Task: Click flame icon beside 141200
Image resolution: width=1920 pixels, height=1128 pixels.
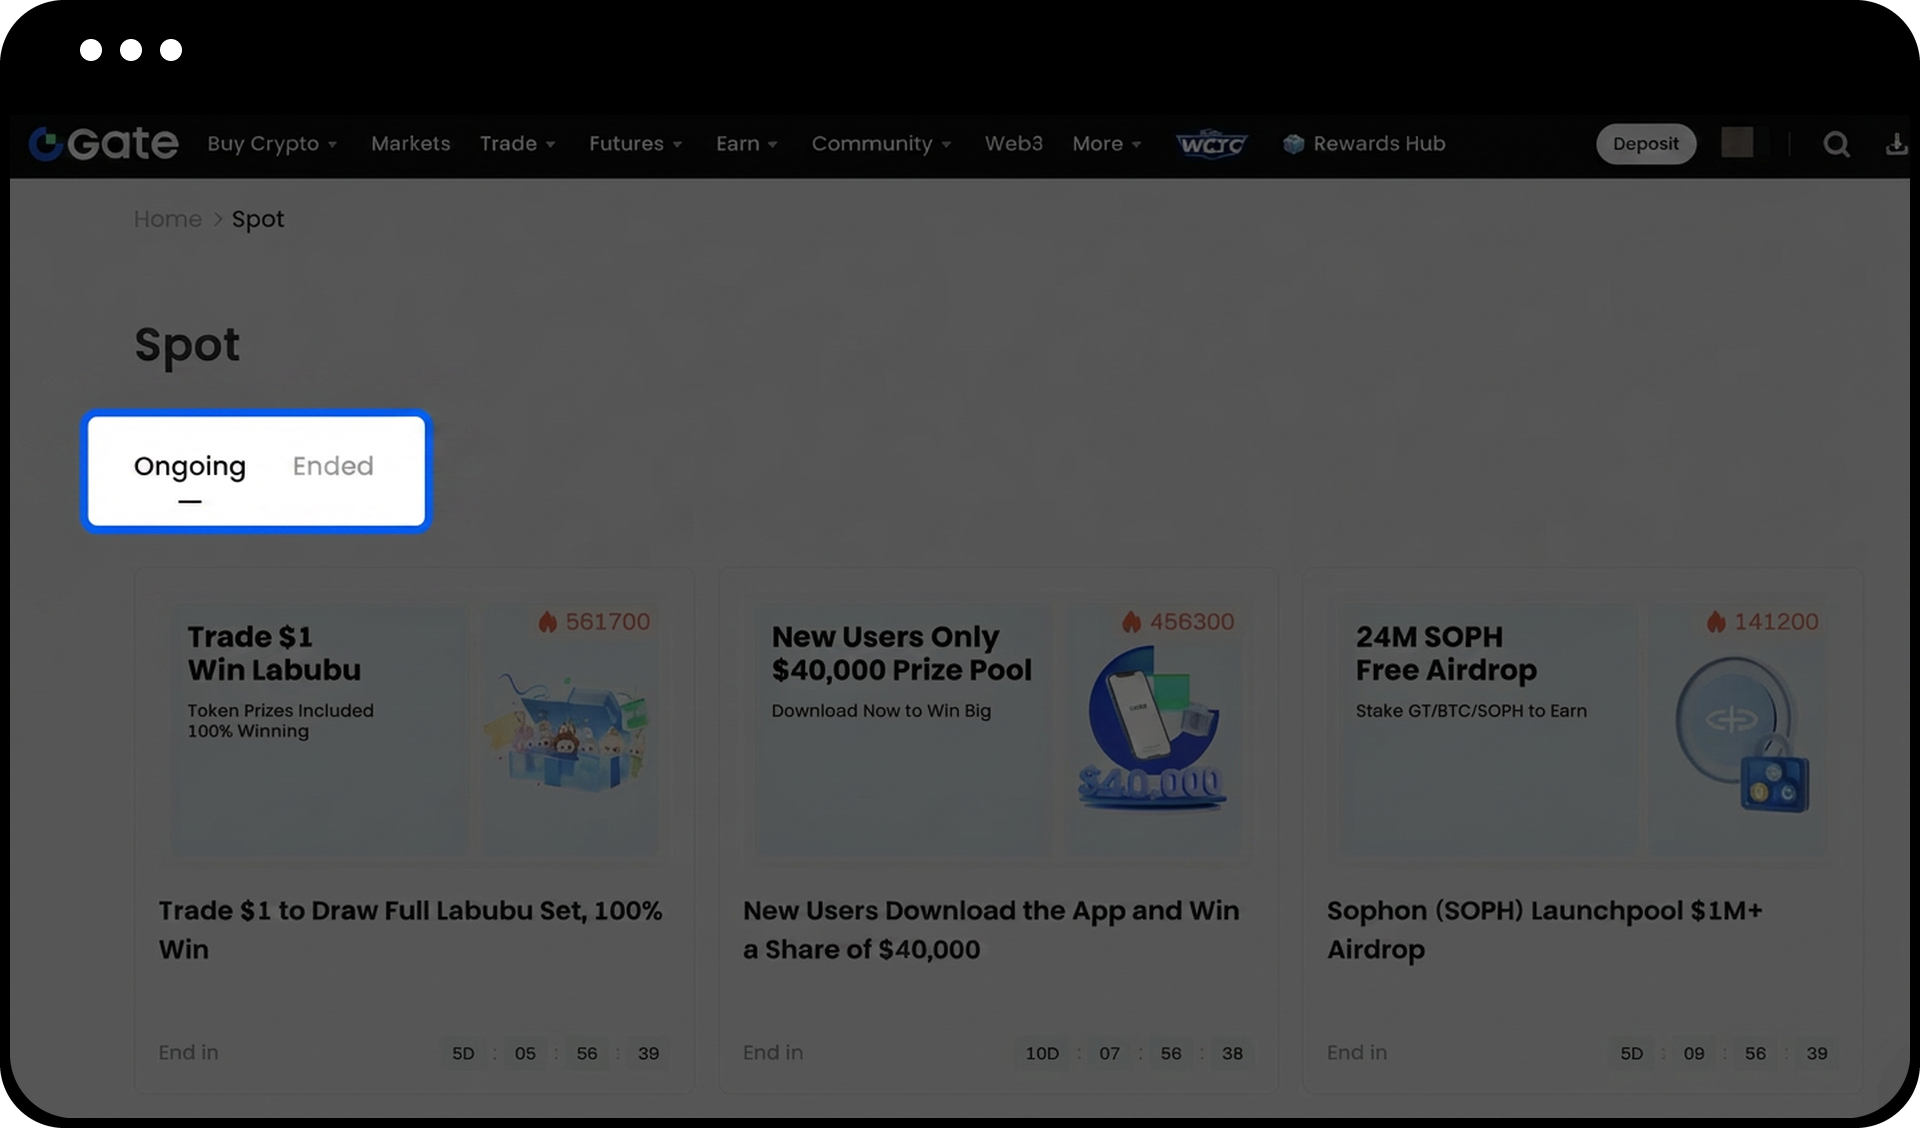Action: (1716, 622)
